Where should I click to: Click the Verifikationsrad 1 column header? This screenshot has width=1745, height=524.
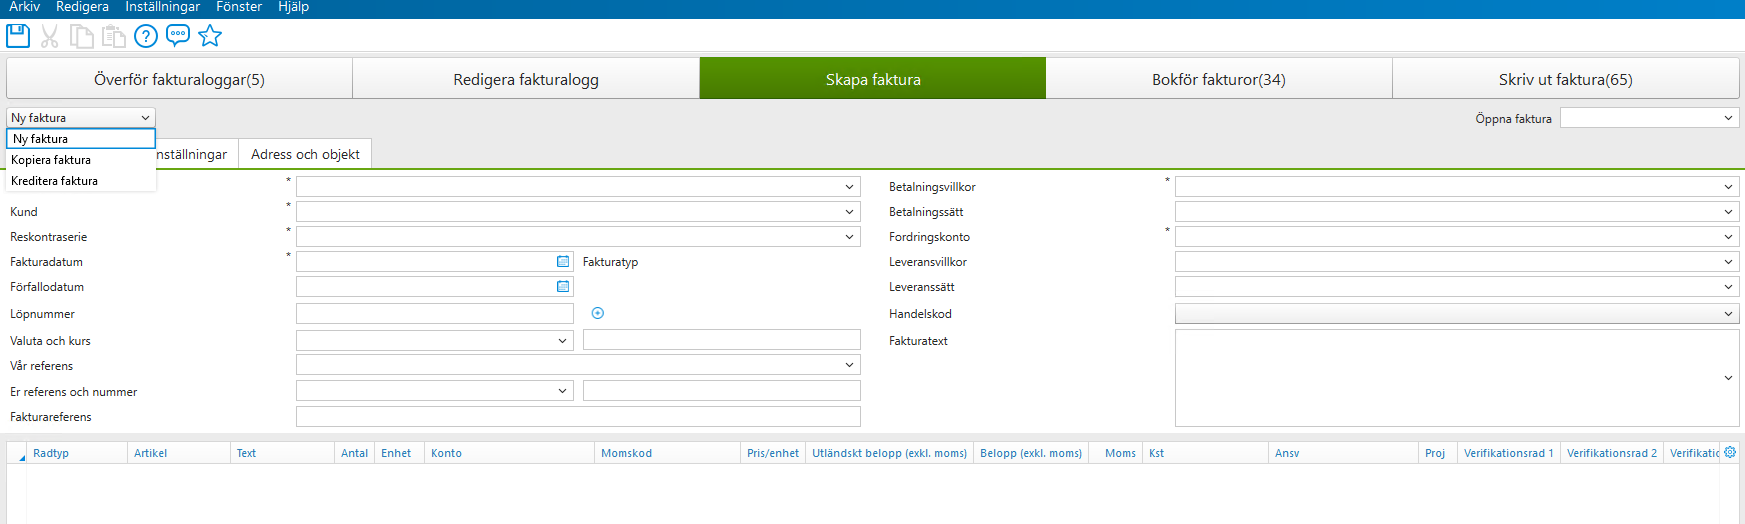coord(1509,453)
